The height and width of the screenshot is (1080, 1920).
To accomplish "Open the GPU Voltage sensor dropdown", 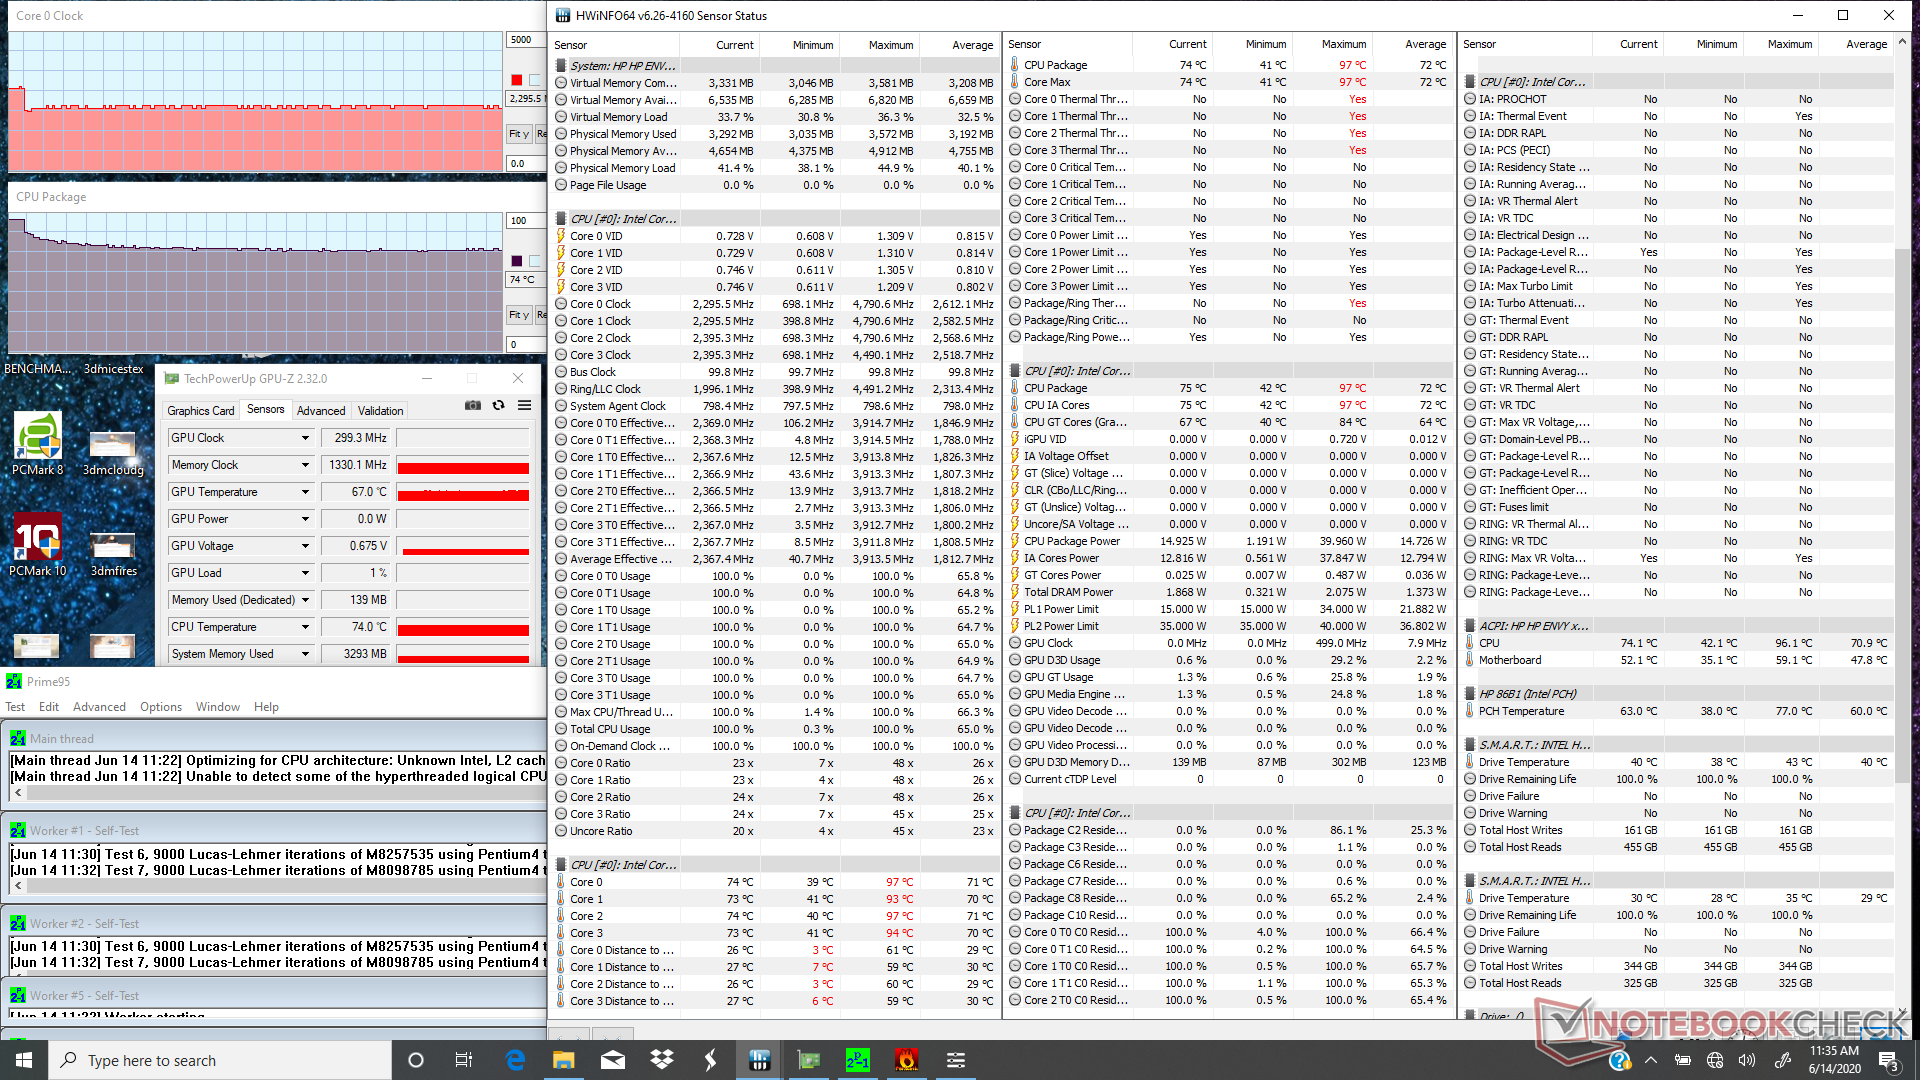I will point(305,546).
